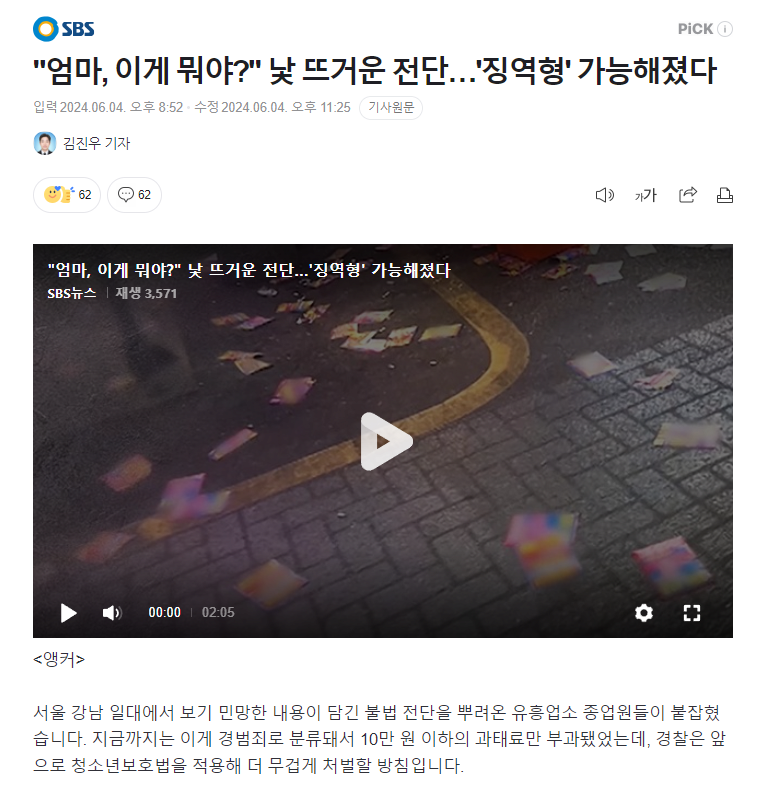Click the reporter's profile photo
Screen dimensions: 772x796
pos(45,143)
